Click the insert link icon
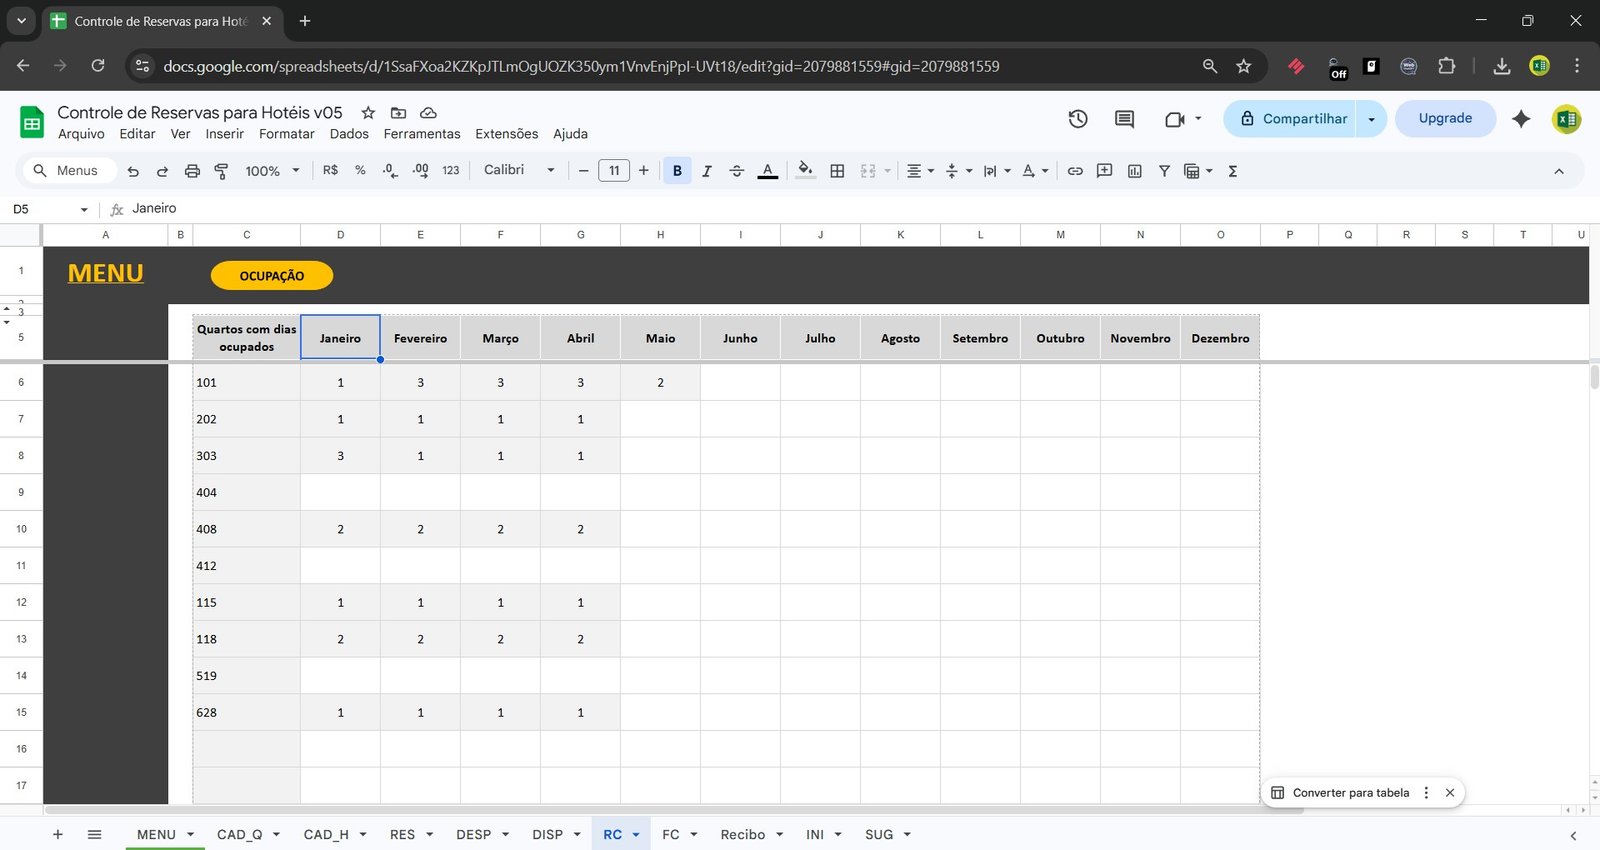The height and width of the screenshot is (850, 1600). tap(1075, 171)
